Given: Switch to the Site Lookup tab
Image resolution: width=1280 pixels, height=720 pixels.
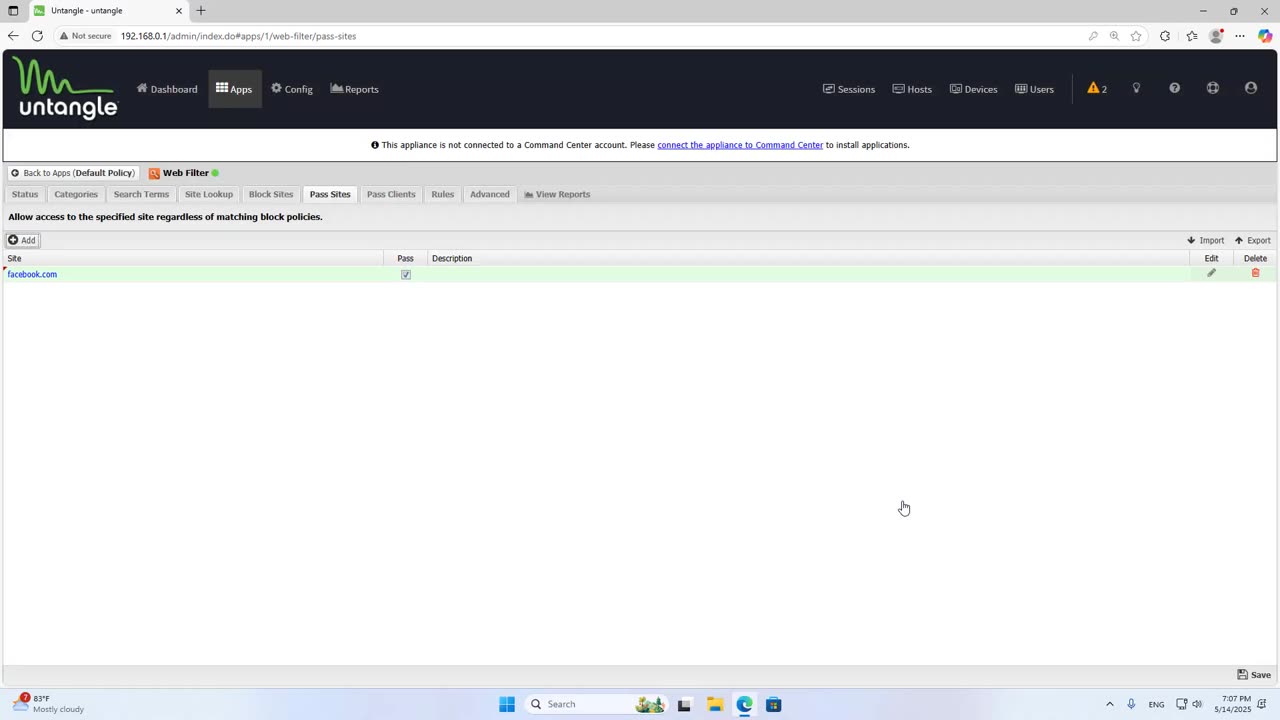Looking at the screenshot, I should coord(209,194).
